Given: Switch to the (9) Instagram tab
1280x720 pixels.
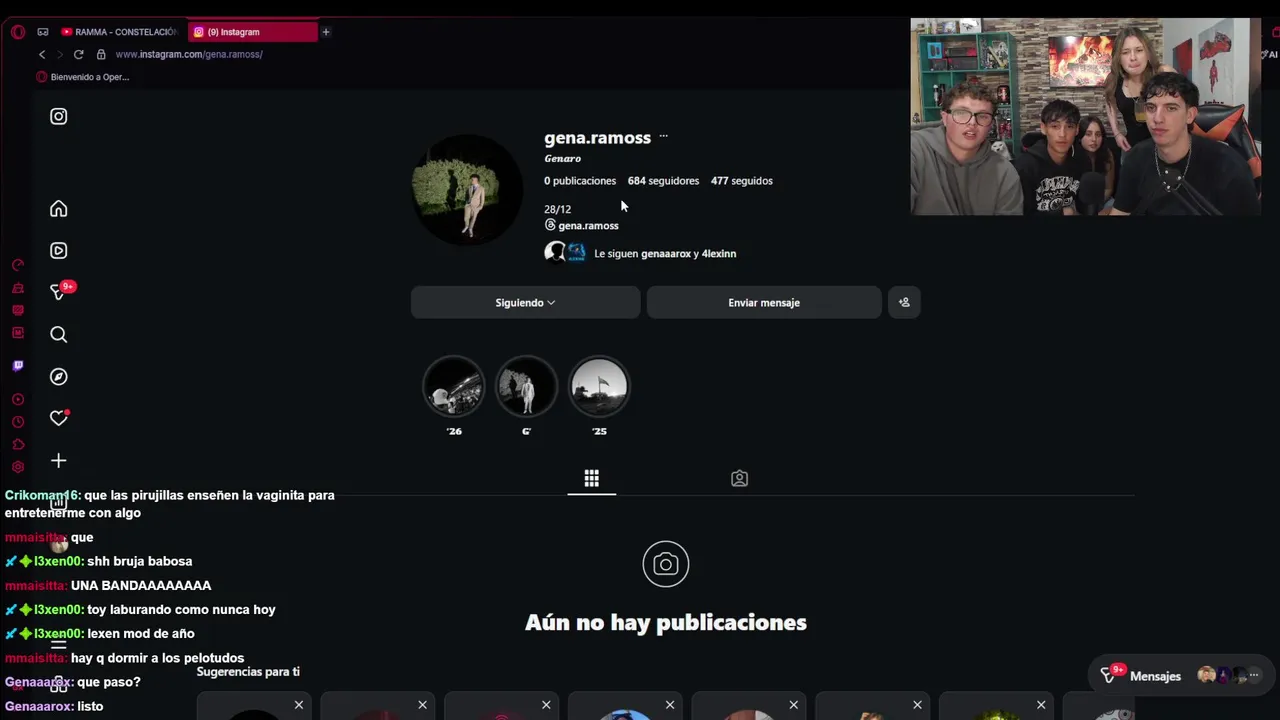Looking at the screenshot, I should click(x=252, y=32).
